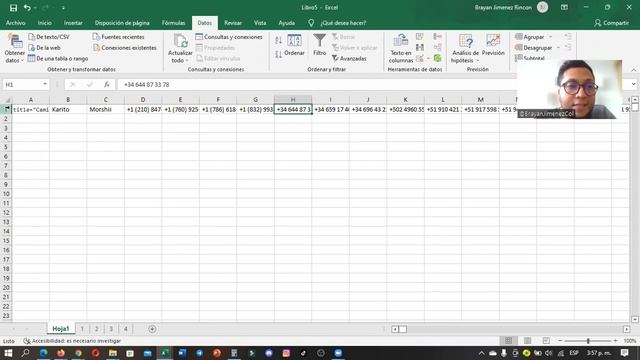
Task: Select row 10 header
Action: [x=6, y=194]
